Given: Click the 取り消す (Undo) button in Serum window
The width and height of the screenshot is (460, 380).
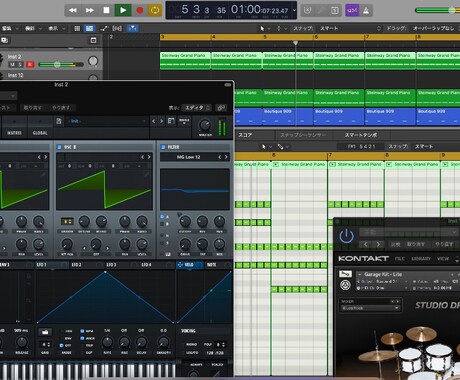Looking at the screenshot, I should tap(32, 108).
